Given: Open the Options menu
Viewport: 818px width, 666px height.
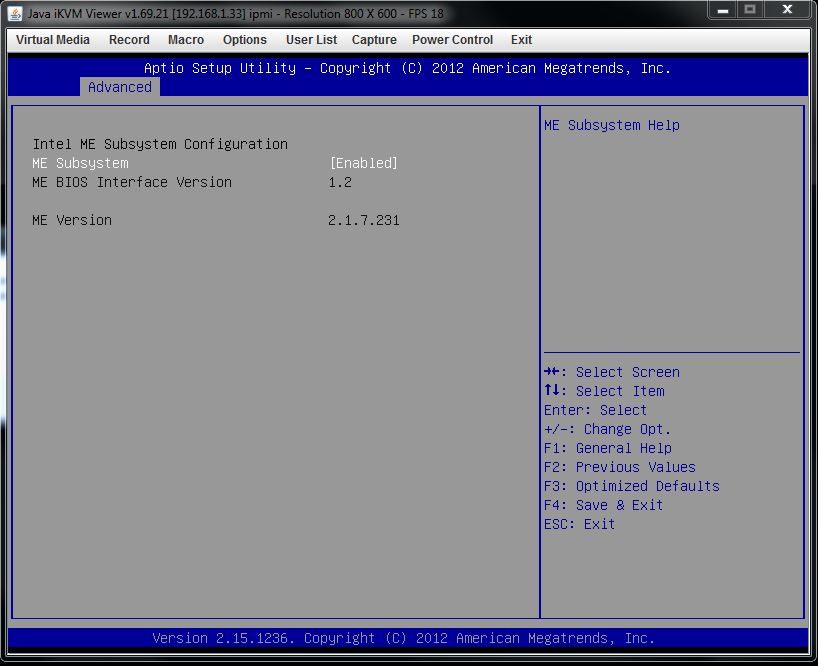Looking at the screenshot, I should (x=245, y=40).
